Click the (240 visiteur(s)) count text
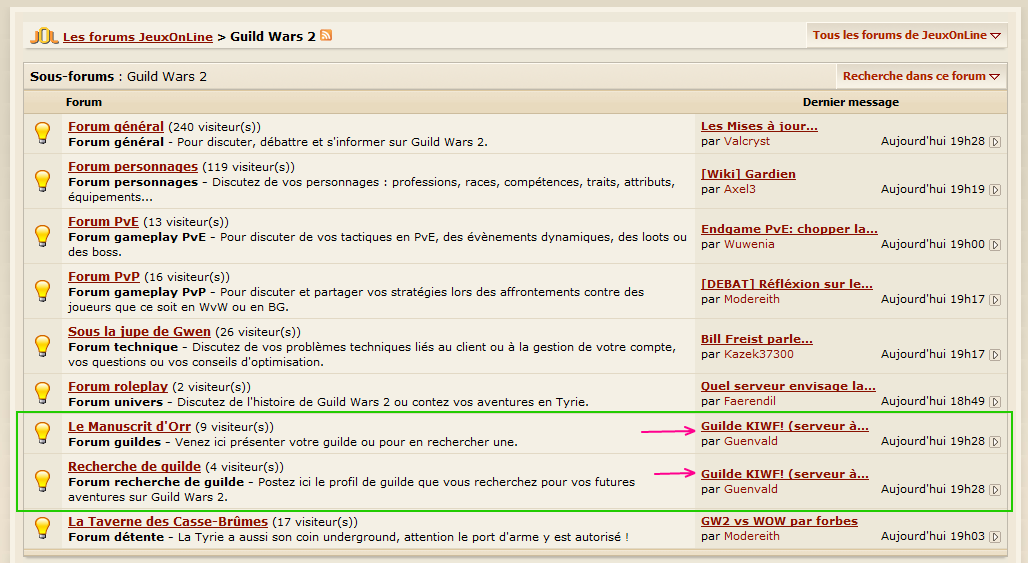Screen dimensions: 1028x563 [x=214, y=127]
